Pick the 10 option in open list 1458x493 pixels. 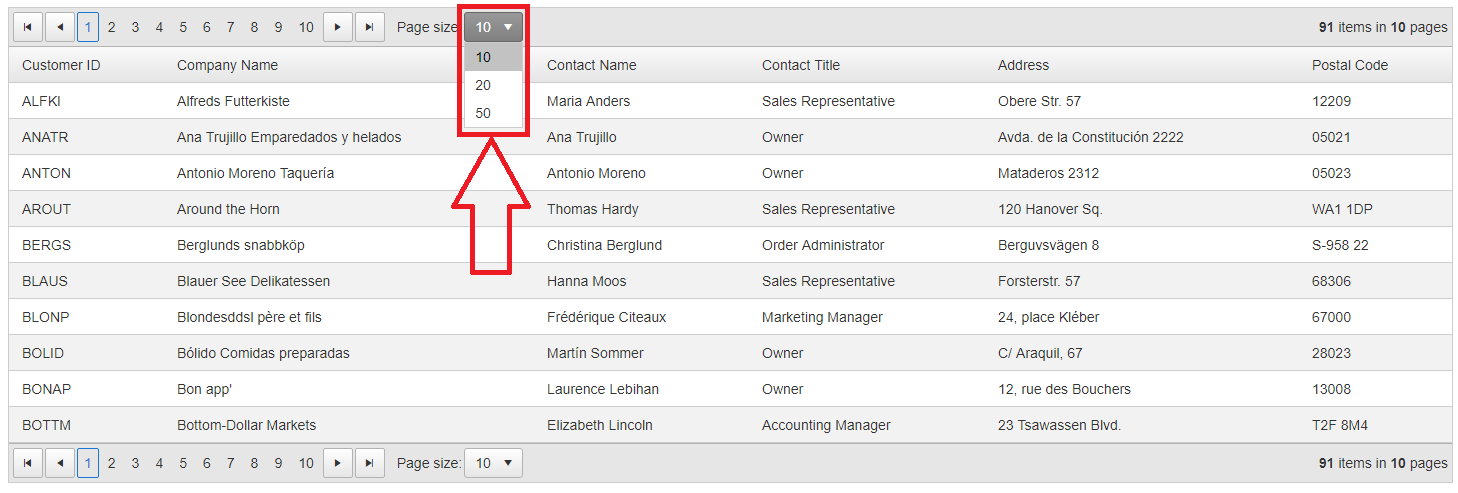coord(484,57)
